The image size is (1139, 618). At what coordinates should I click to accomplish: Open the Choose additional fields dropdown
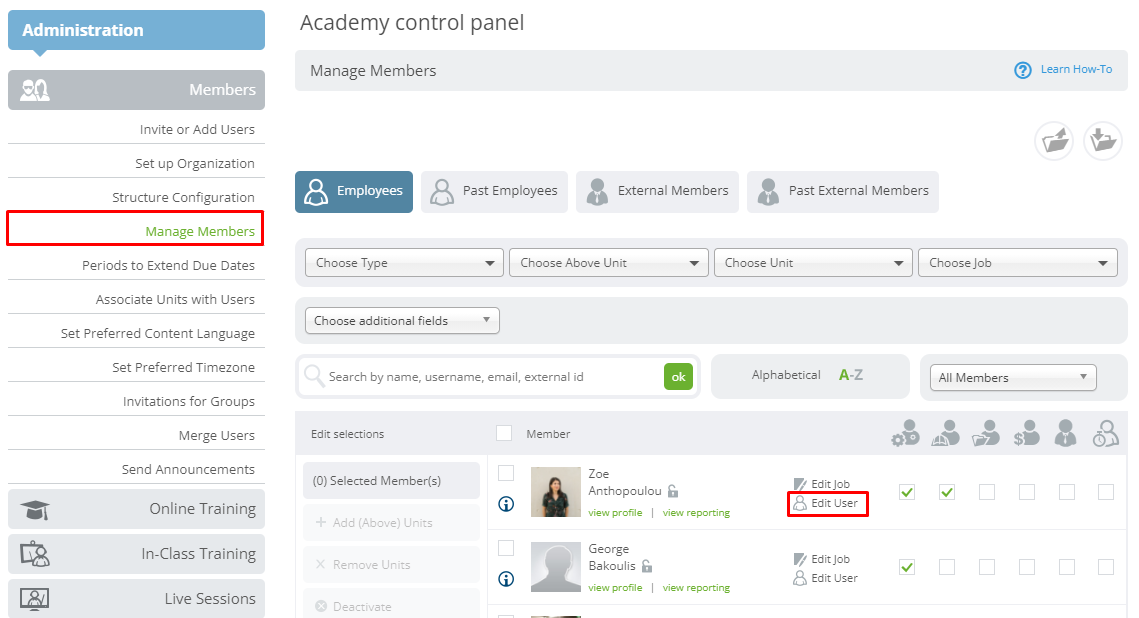tap(402, 320)
